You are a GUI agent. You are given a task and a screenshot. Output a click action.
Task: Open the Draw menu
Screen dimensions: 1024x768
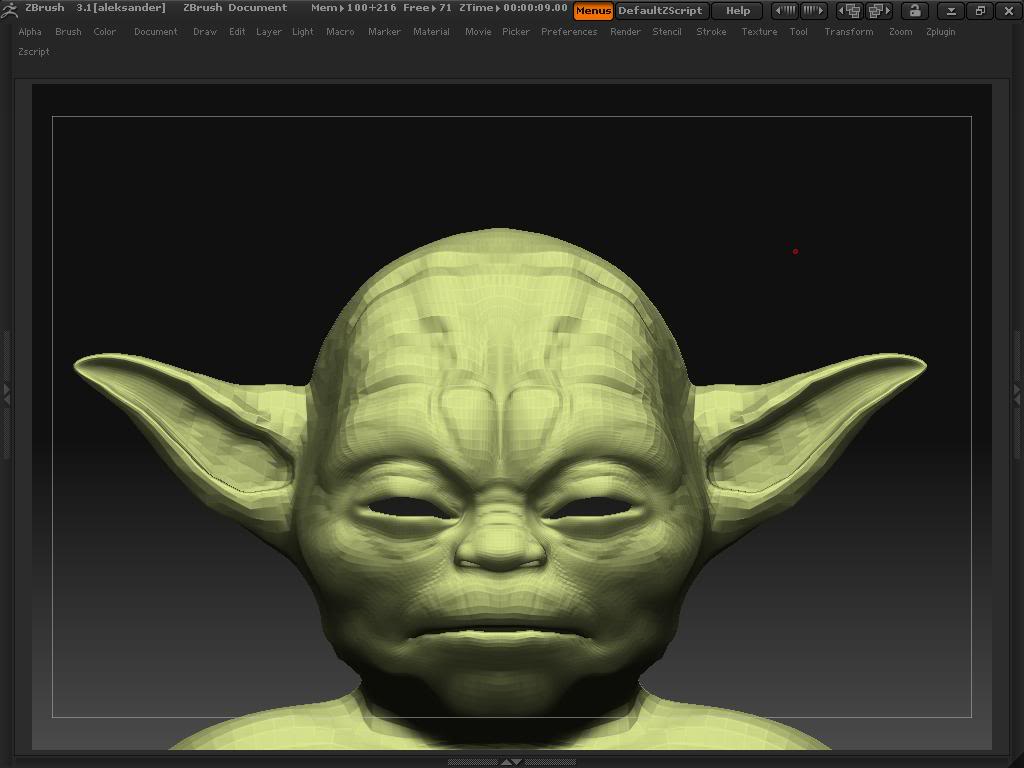click(x=205, y=31)
